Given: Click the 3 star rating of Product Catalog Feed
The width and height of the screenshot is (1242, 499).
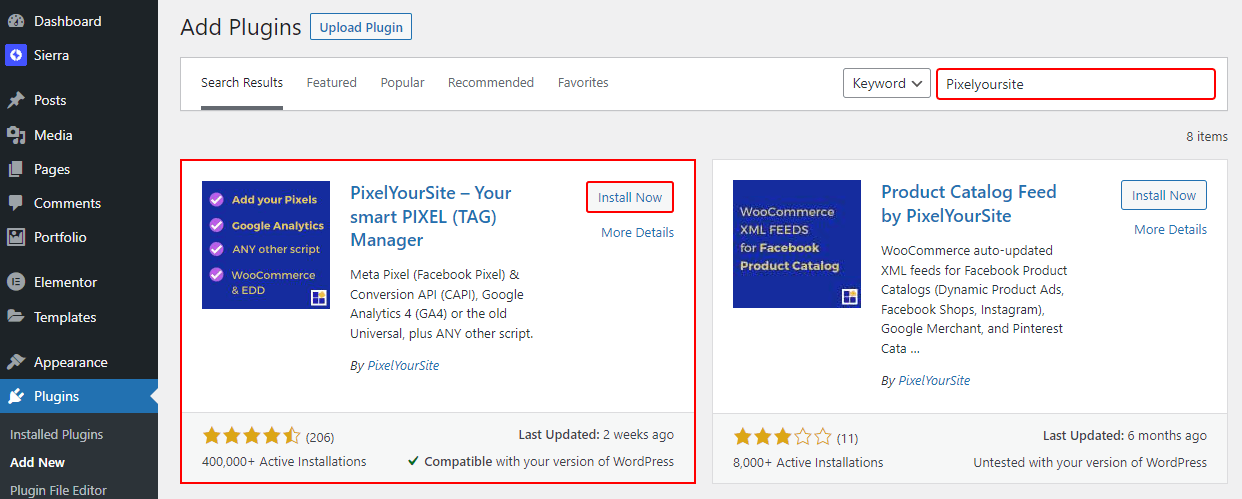Looking at the screenshot, I should click(x=782, y=436).
